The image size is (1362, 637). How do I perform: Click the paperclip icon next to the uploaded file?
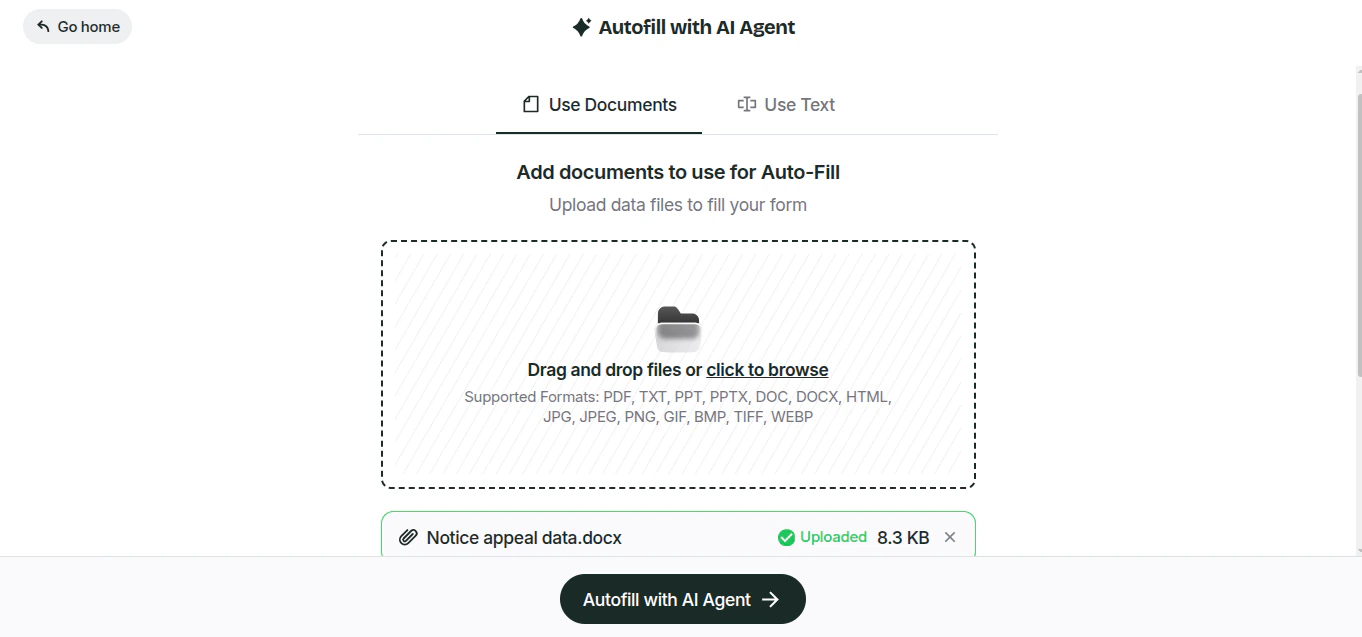(407, 537)
